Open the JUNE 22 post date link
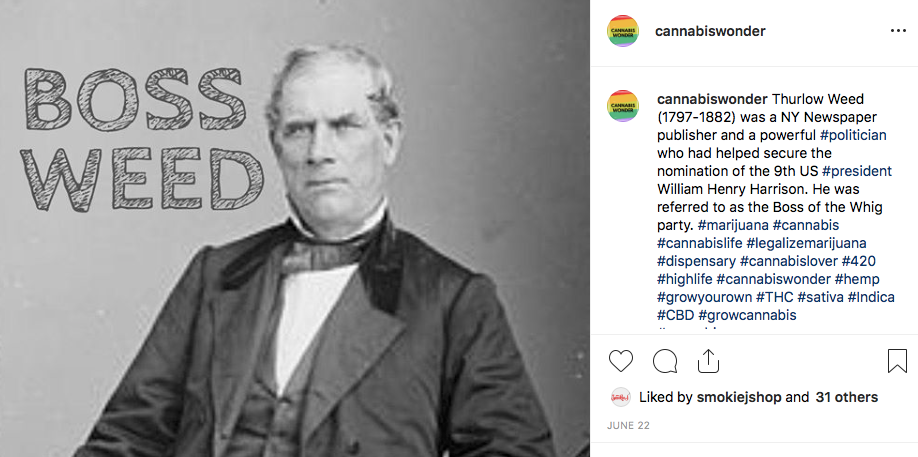 pos(628,425)
